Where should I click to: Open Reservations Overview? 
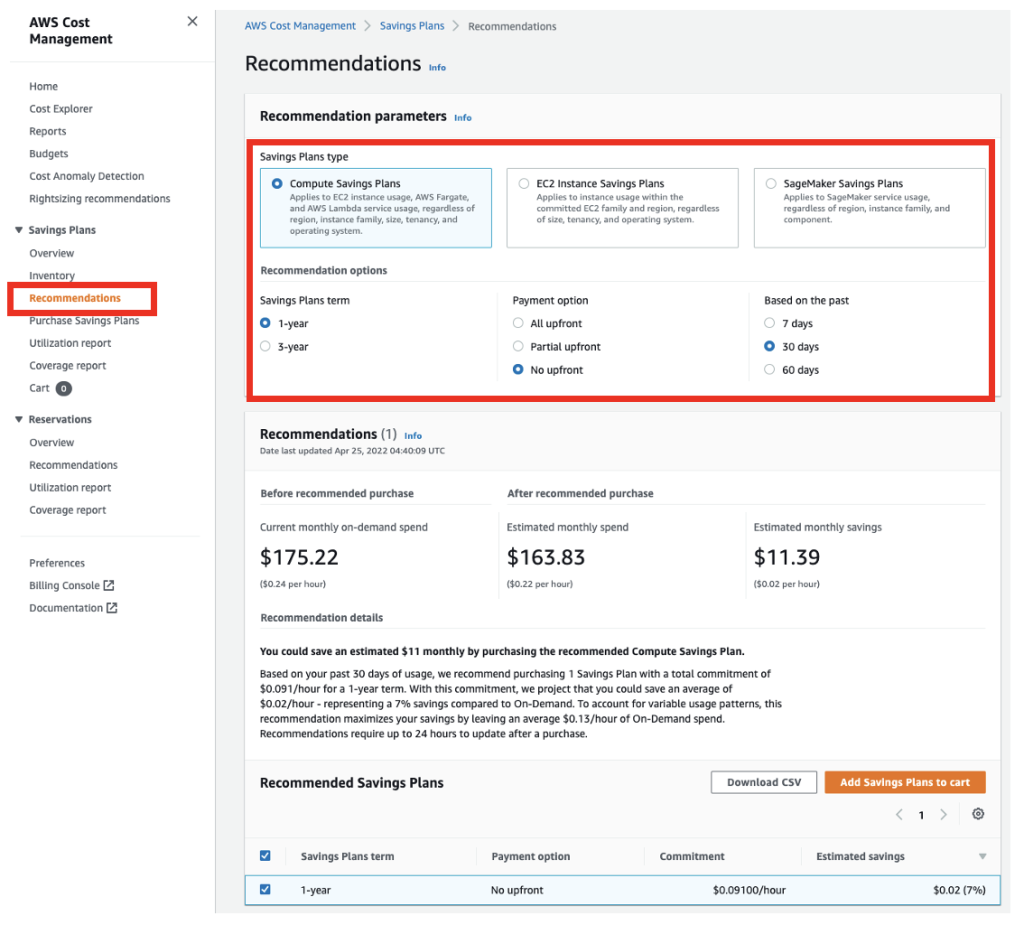(52, 443)
